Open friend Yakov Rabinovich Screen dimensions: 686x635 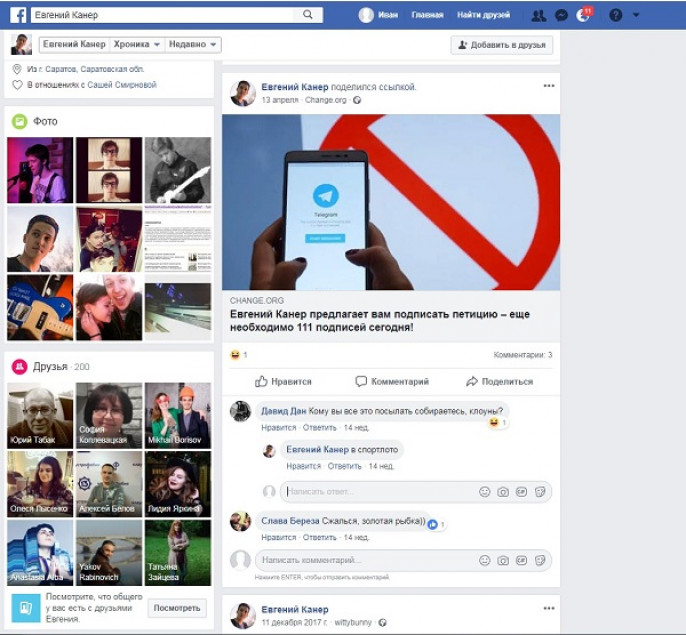click(x=109, y=553)
